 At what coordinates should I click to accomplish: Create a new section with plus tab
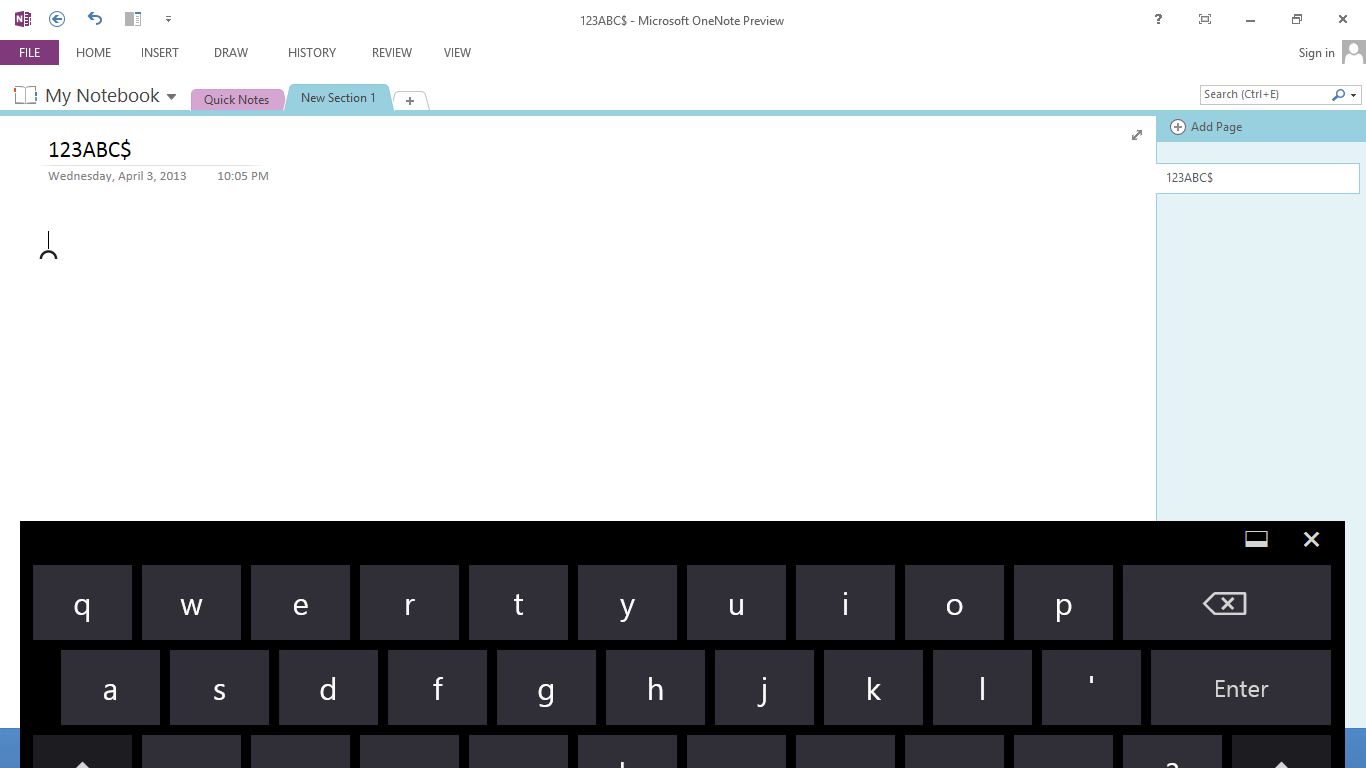[410, 101]
